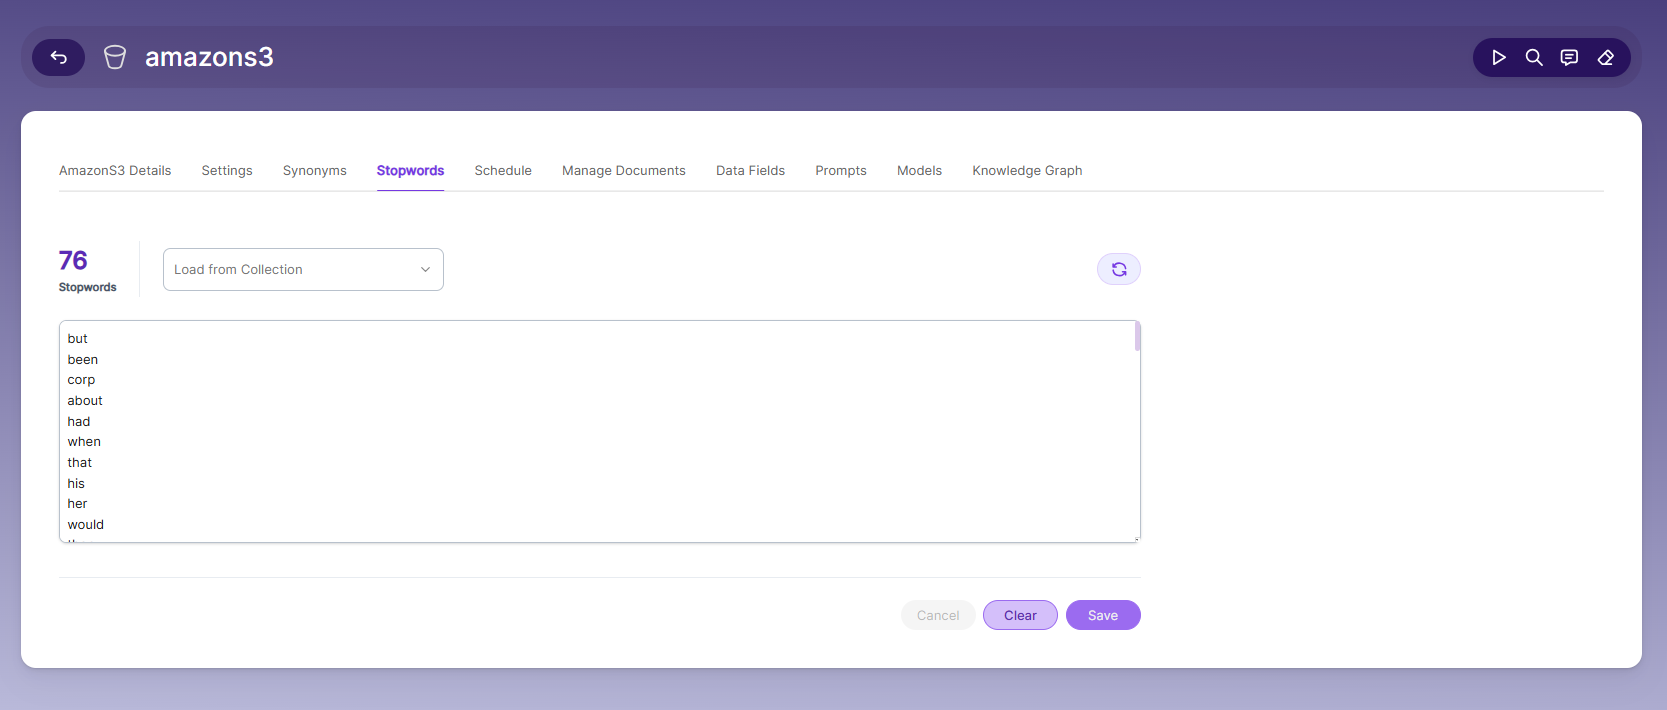Screen dimensions: 1667x710
Task: Select the Schedule tab
Action: 503,171
